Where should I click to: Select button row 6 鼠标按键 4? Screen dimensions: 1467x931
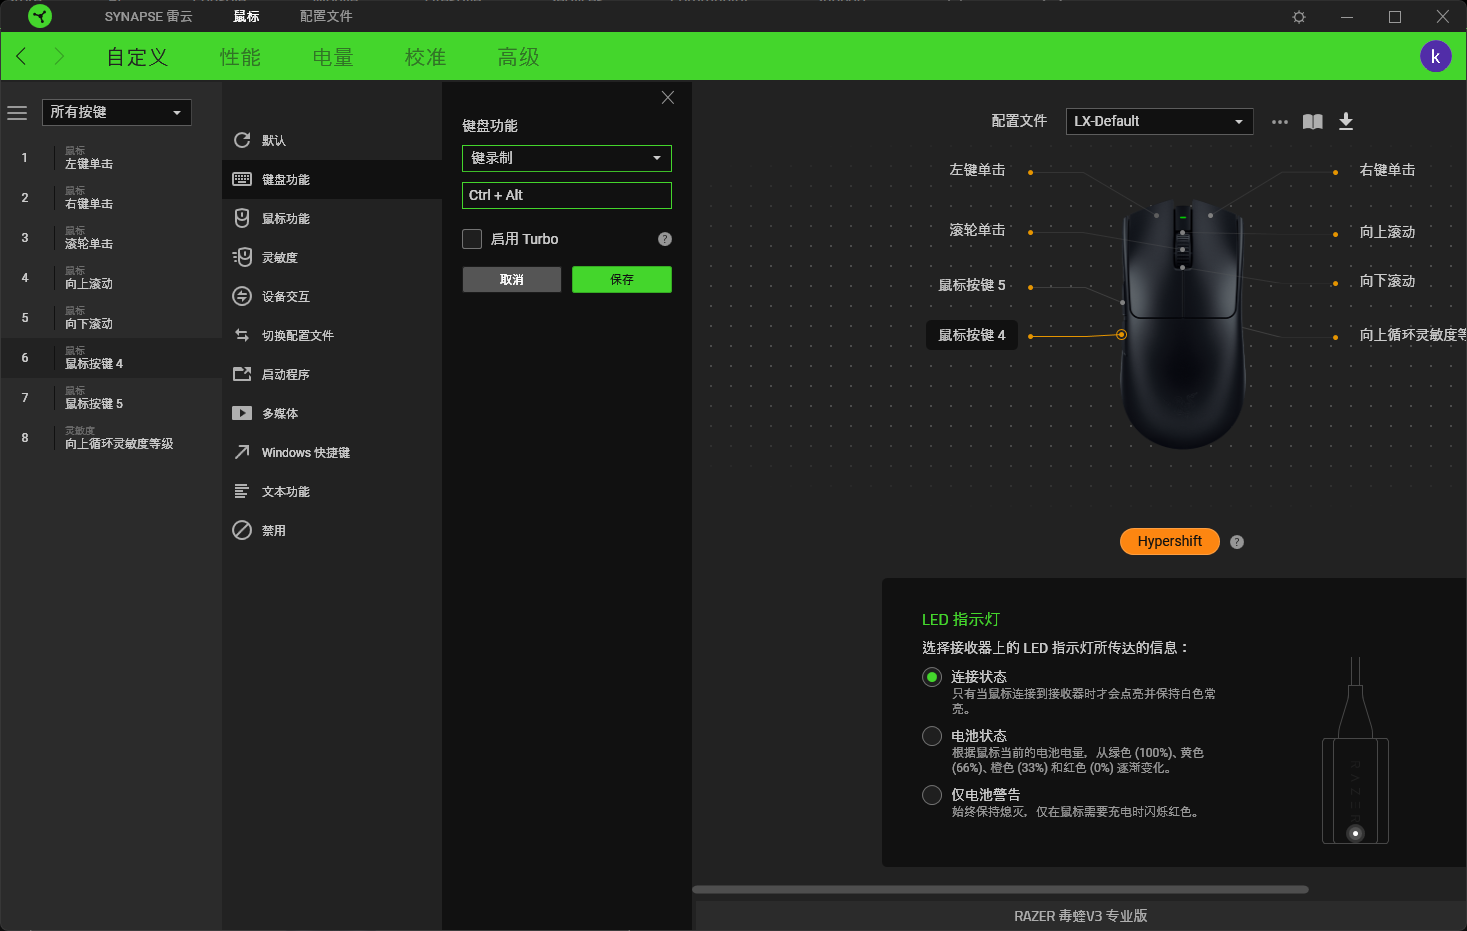[x=111, y=358]
